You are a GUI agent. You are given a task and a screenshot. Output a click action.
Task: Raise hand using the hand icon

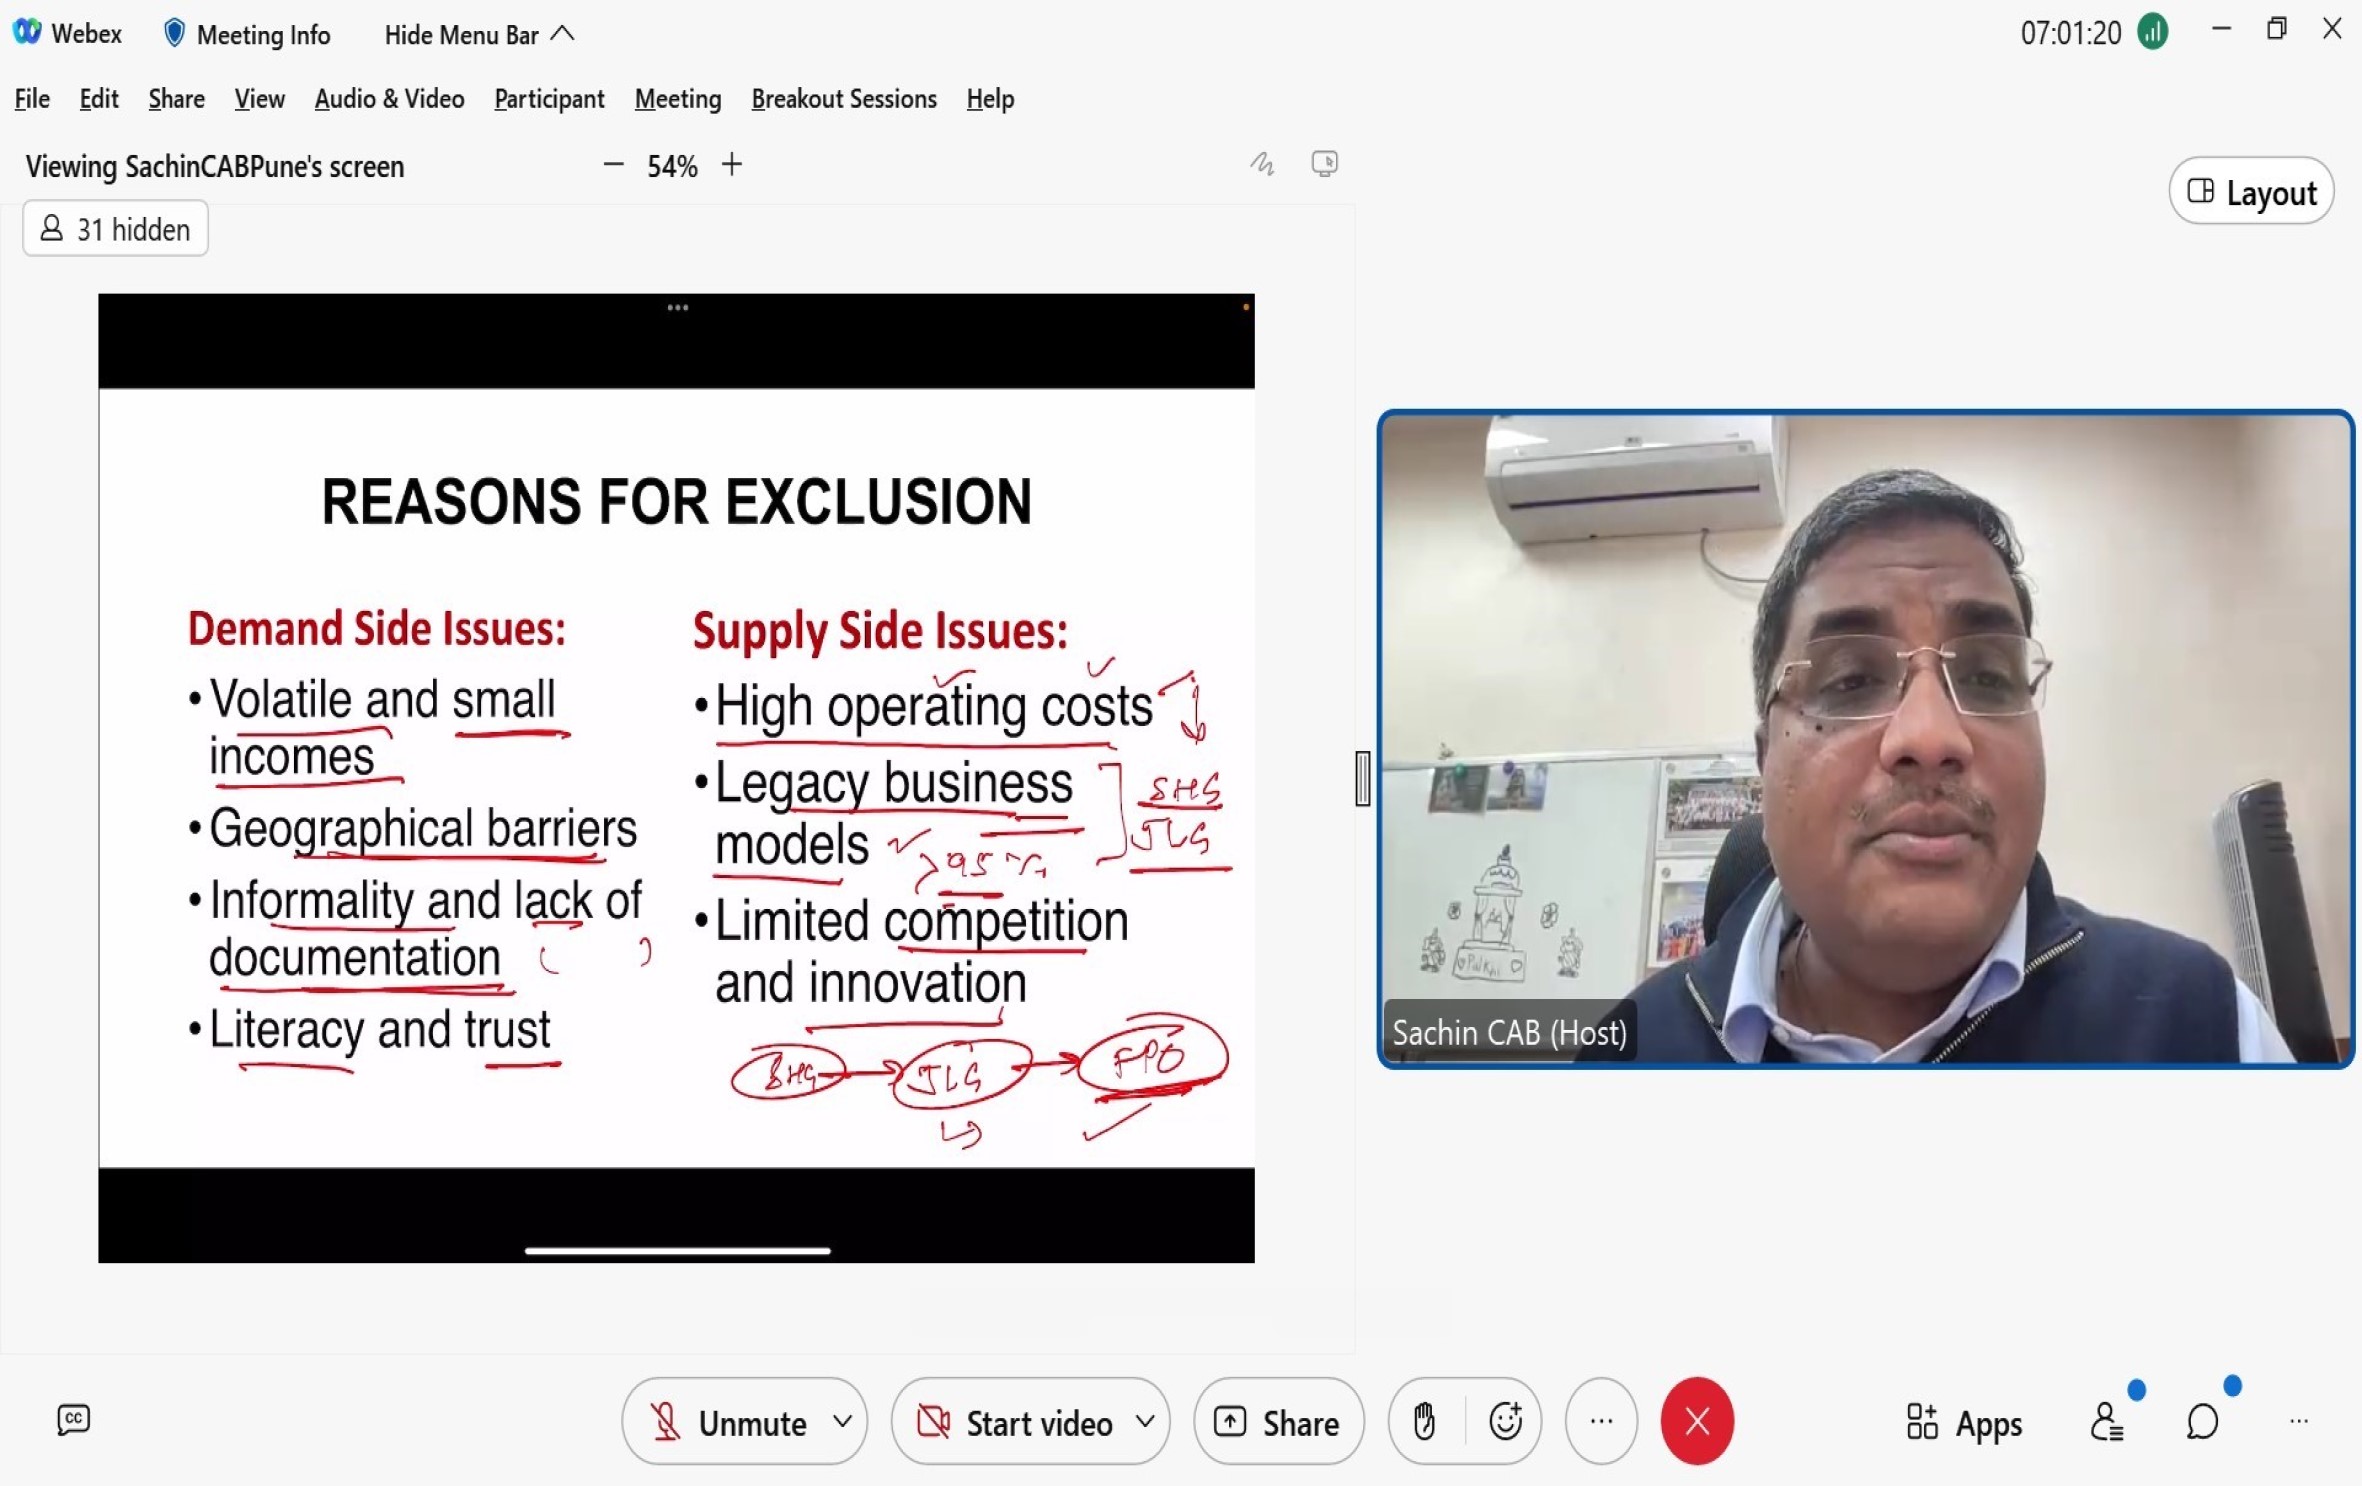point(1424,1421)
